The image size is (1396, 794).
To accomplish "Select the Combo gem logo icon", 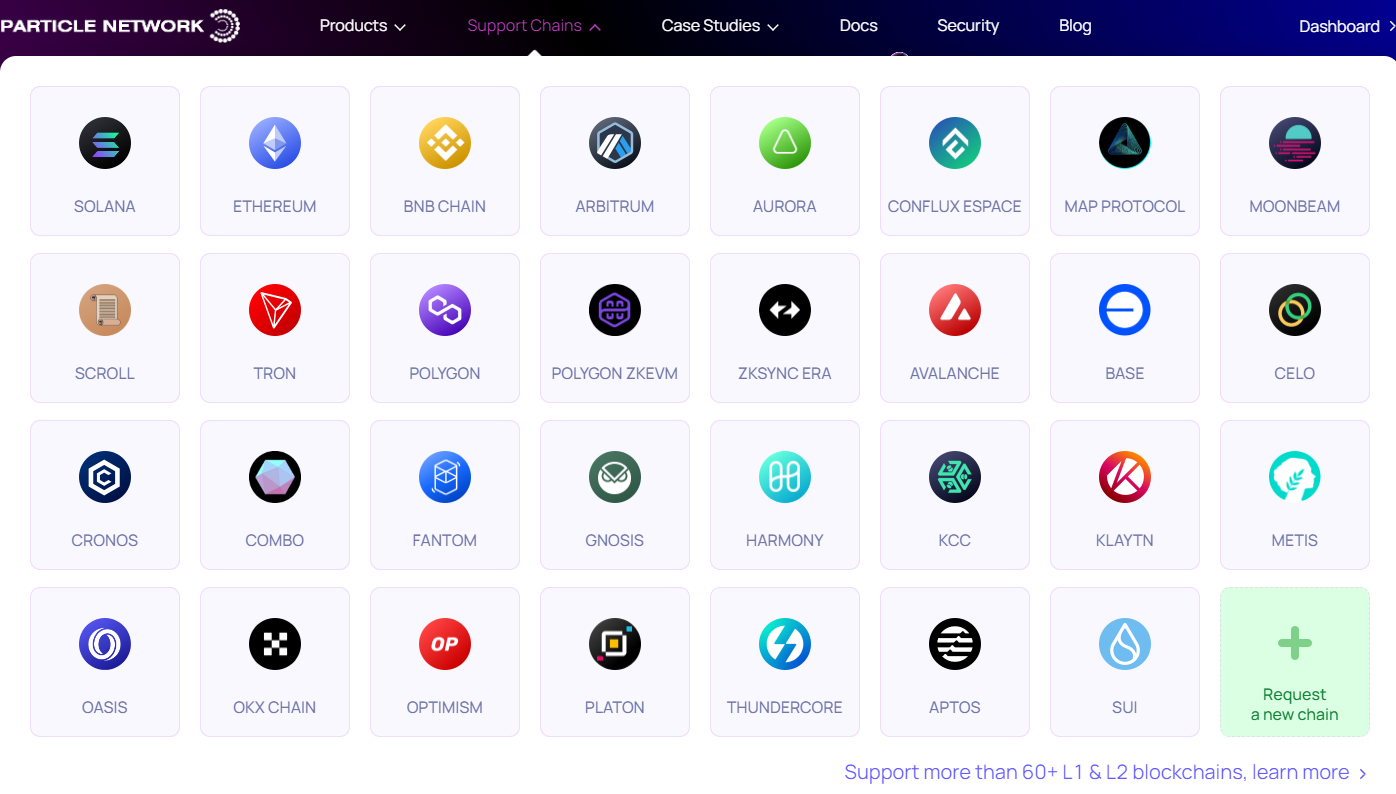I will (x=275, y=477).
